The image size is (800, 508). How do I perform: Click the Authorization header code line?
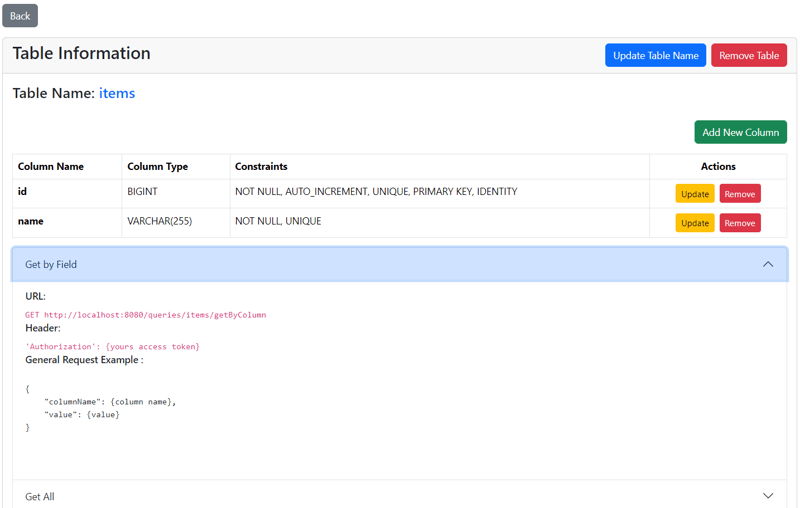[112, 347]
